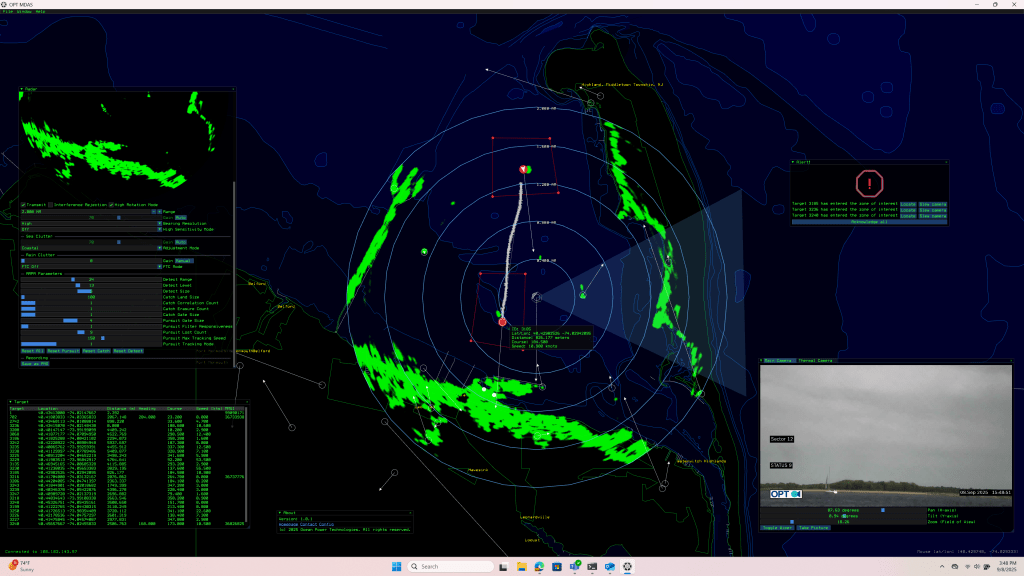Open the Bearing Resolution dropdown
The height and width of the screenshot is (576, 1024).
click(158, 223)
